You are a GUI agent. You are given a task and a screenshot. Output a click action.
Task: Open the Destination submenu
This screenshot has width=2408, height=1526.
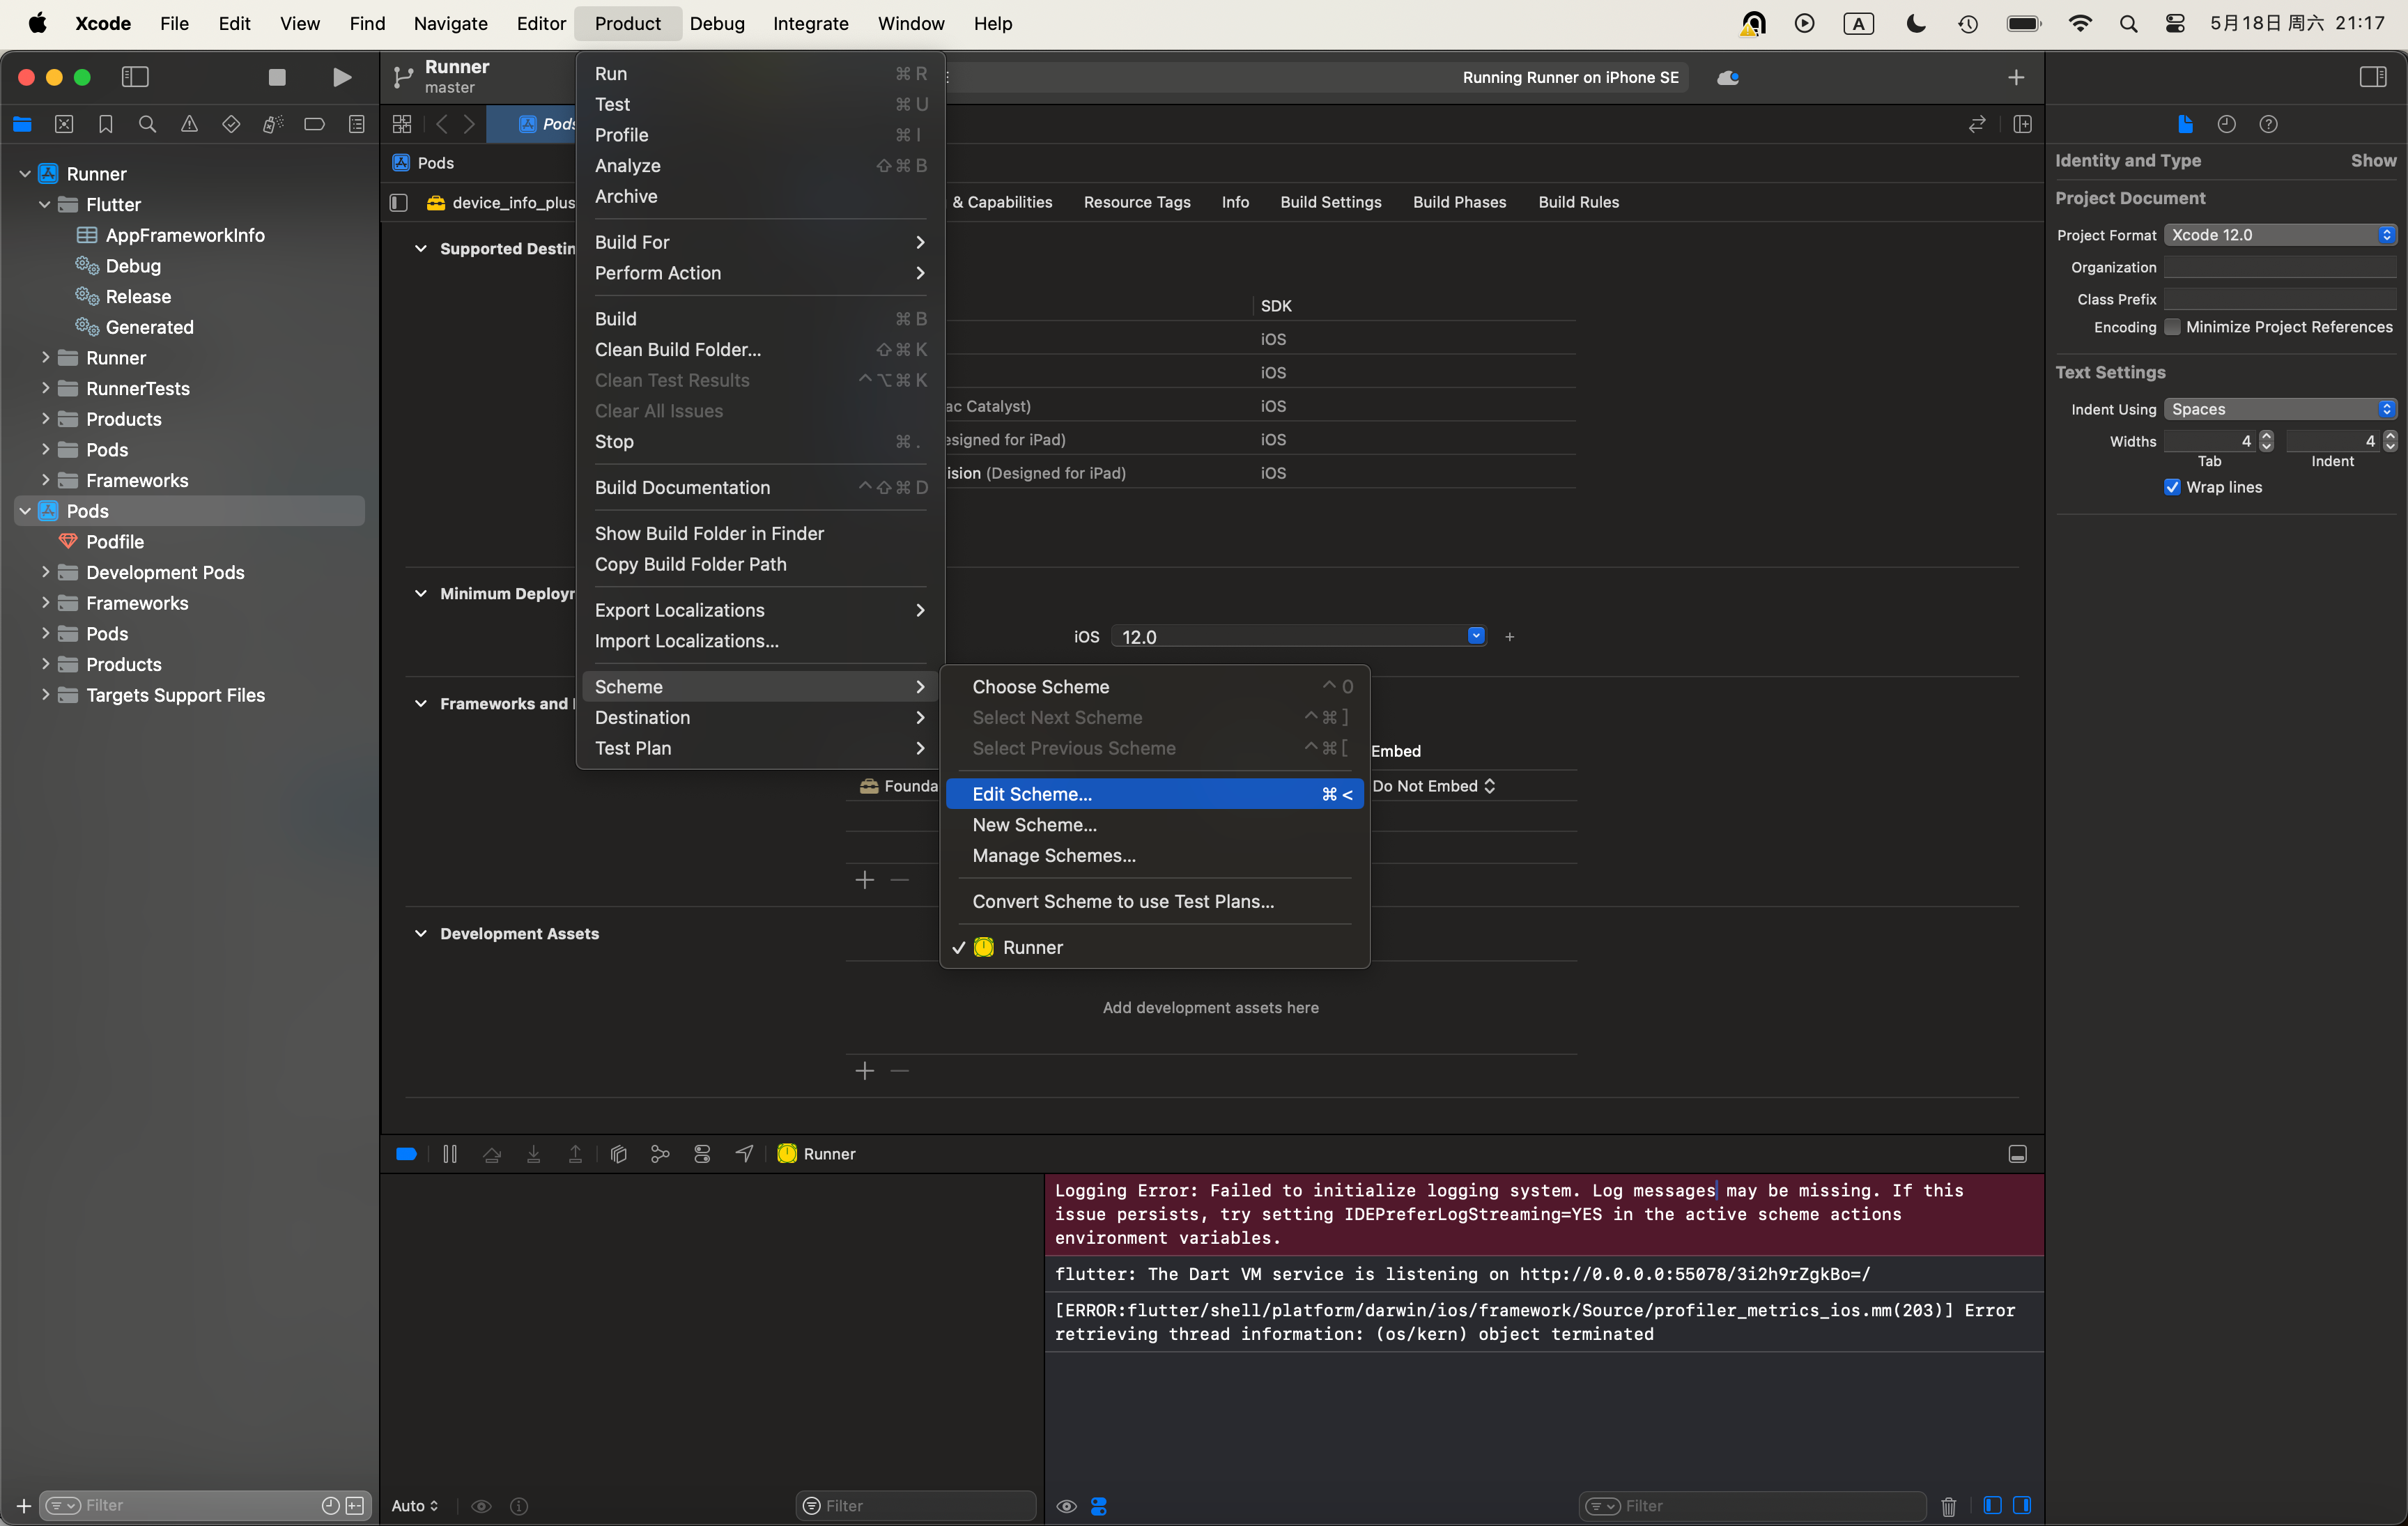coord(761,717)
